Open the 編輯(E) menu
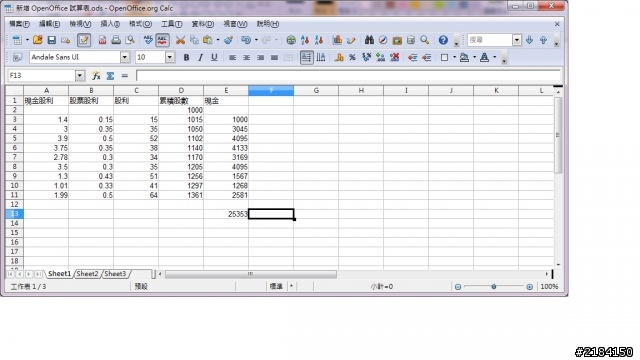 point(49,24)
